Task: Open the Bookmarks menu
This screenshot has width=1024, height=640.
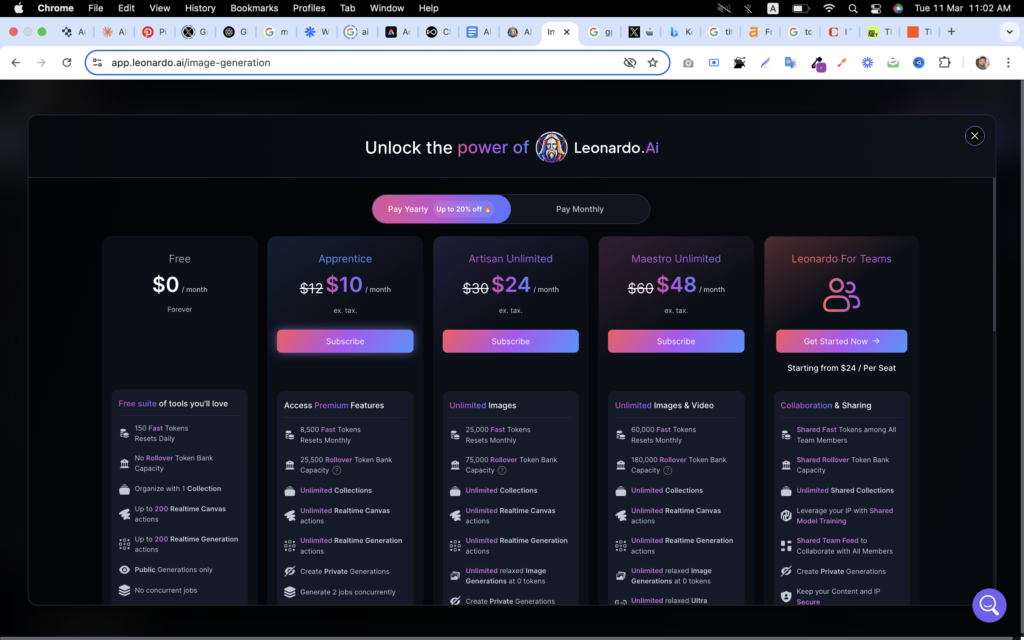Action: click(254, 8)
